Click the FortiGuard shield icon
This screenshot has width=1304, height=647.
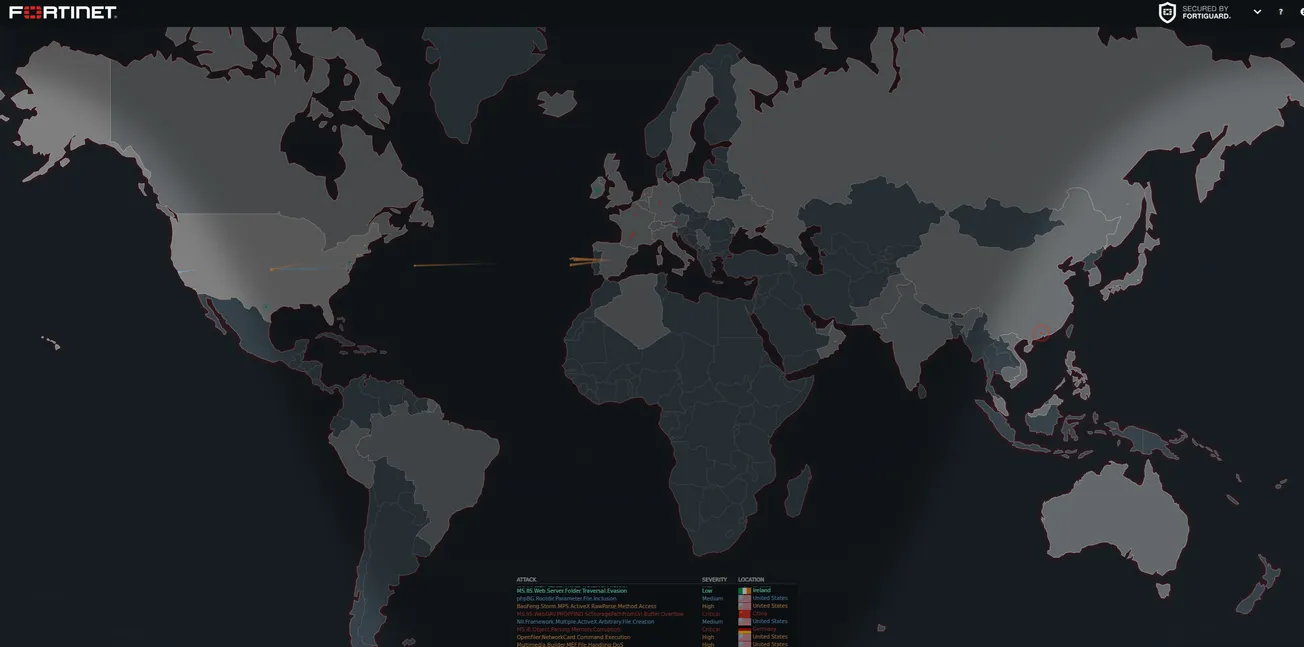[1167, 13]
